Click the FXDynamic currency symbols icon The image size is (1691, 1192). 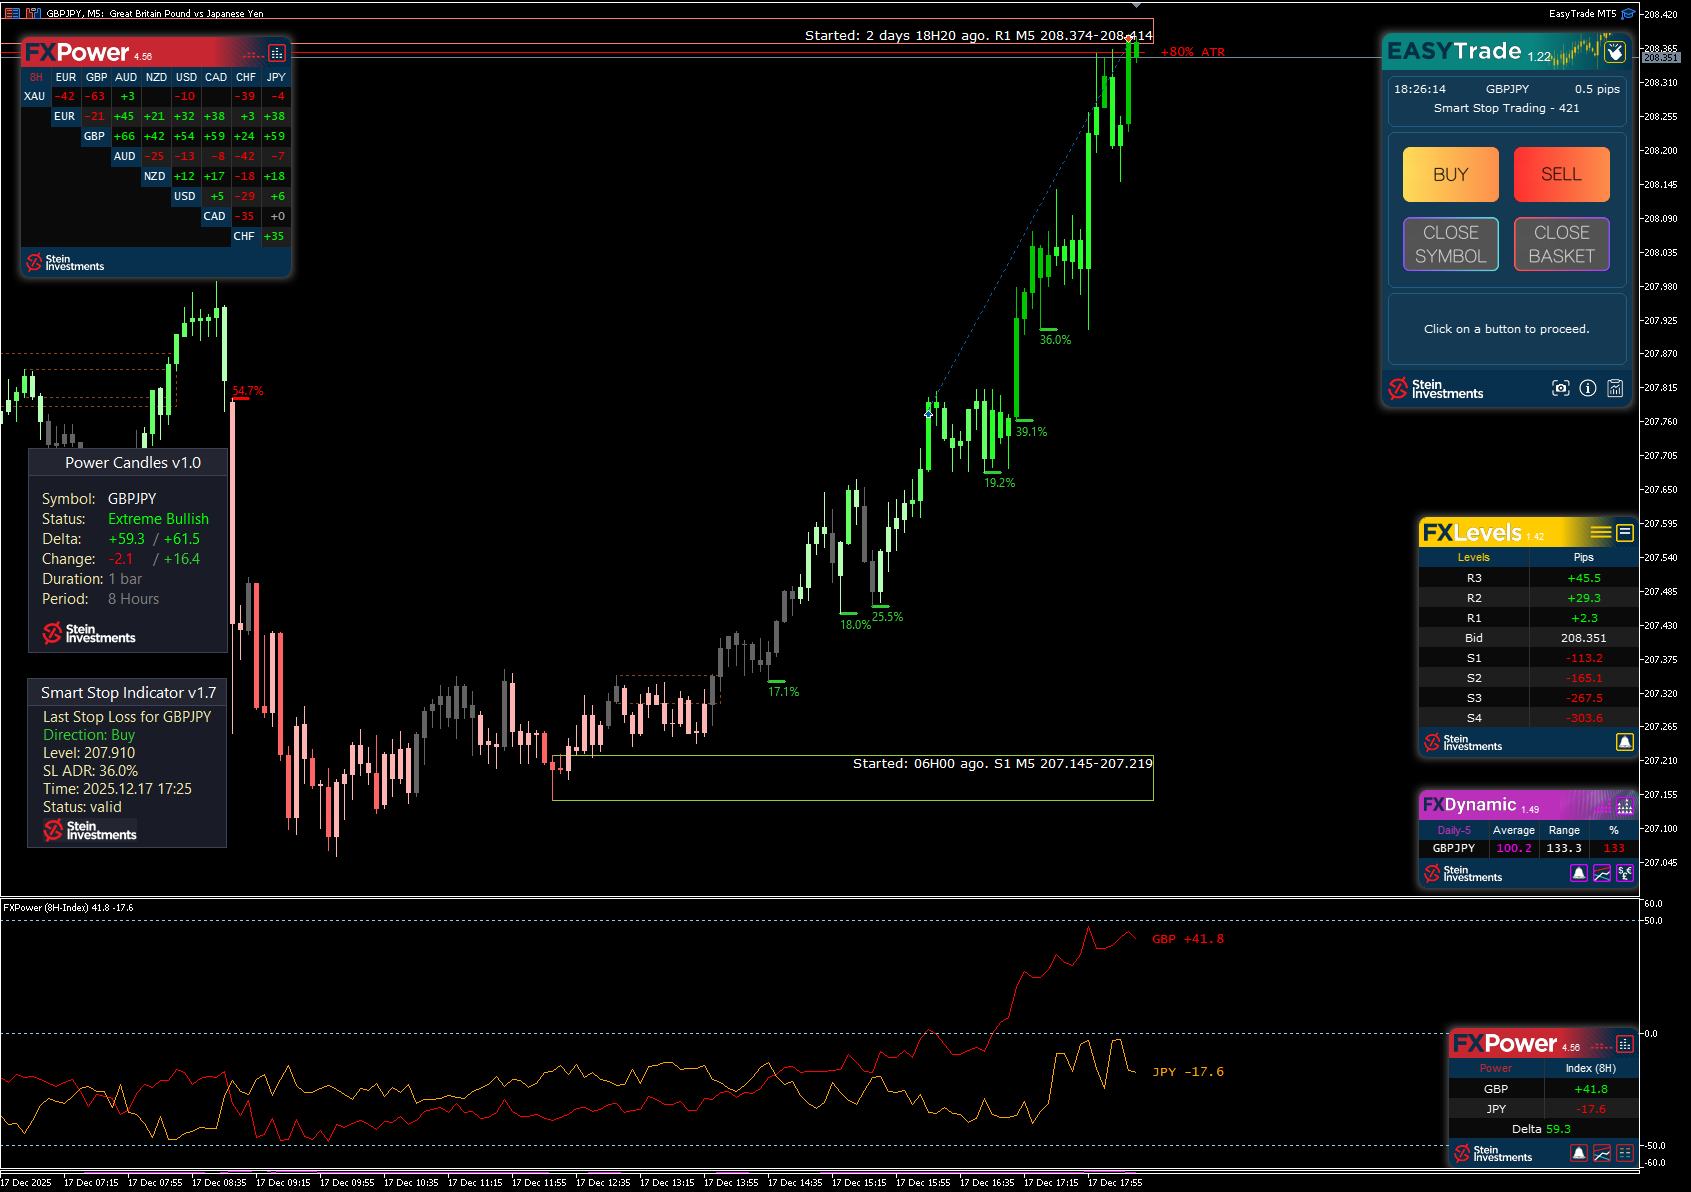click(1625, 873)
